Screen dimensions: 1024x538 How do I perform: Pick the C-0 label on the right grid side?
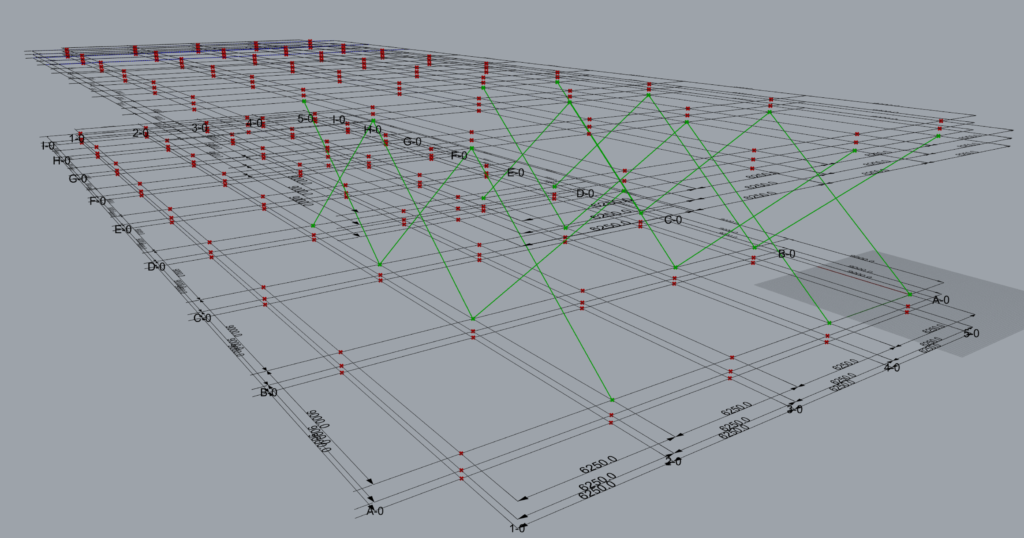pyautogui.click(x=673, y=220)
